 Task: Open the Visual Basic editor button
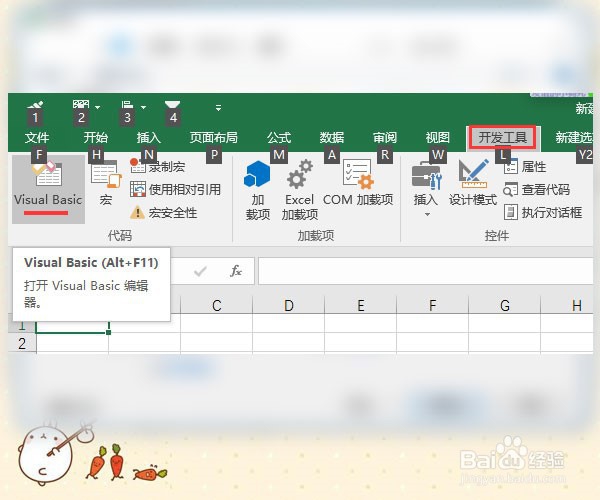point(48,189)
